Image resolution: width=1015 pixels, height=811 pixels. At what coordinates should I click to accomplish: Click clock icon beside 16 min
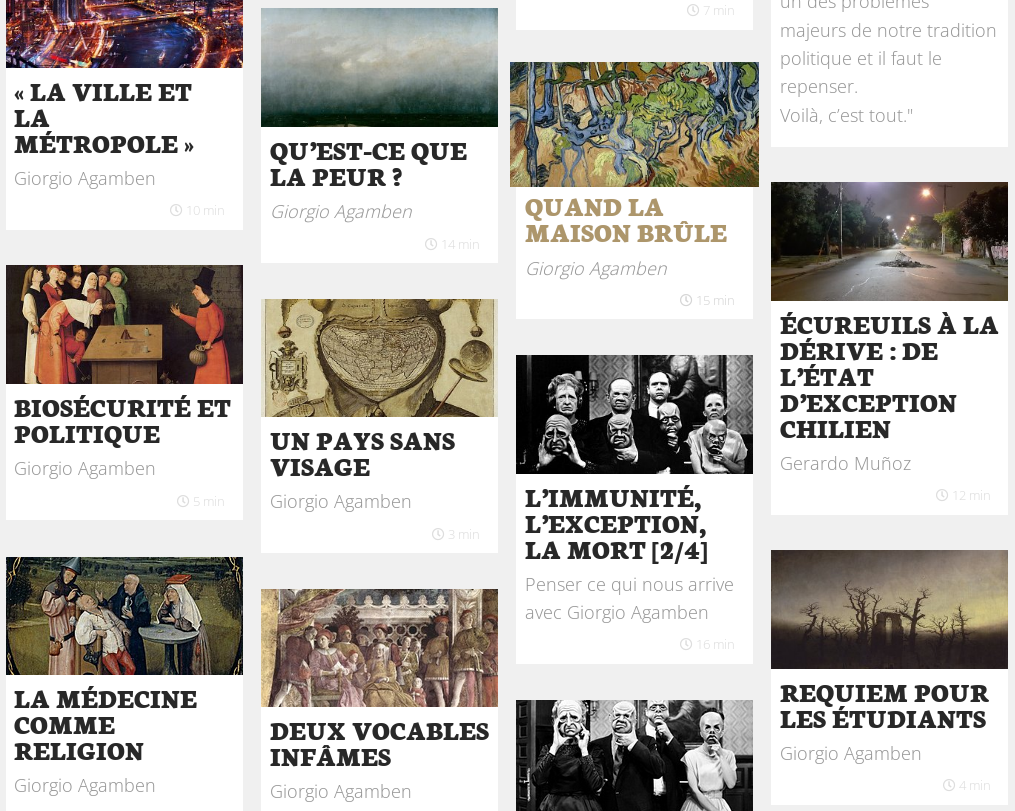coord(686,644)
